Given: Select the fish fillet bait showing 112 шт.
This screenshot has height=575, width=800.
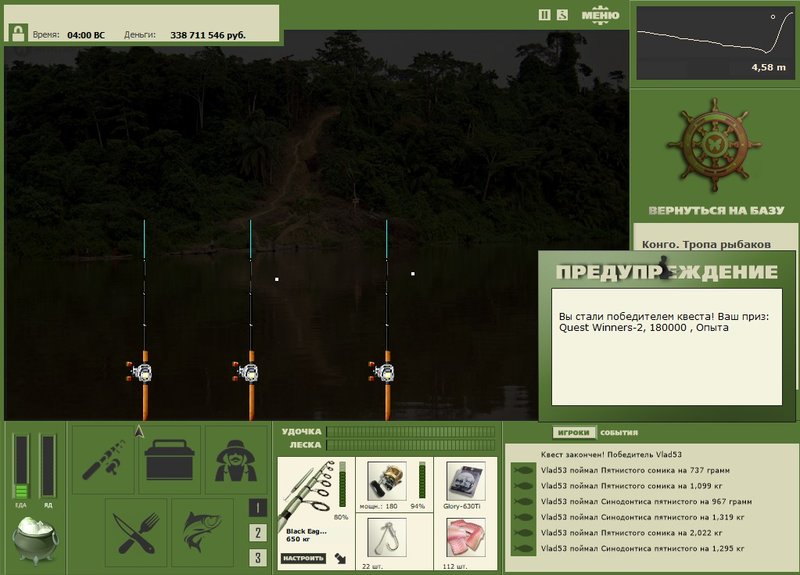Looking at the screenshot, I should (465, 538).
